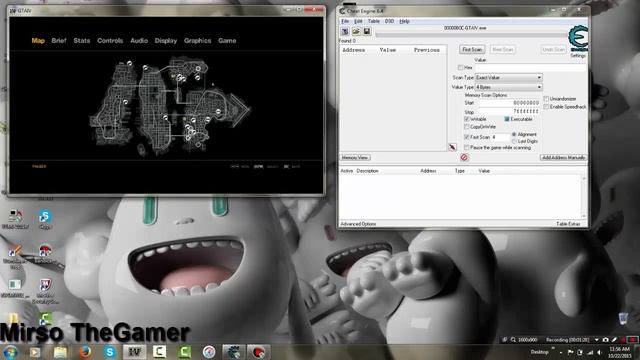Screen dimensions: 640x360
Task: Open the white Camtasia taskbar icon
Action: [159, 352]
